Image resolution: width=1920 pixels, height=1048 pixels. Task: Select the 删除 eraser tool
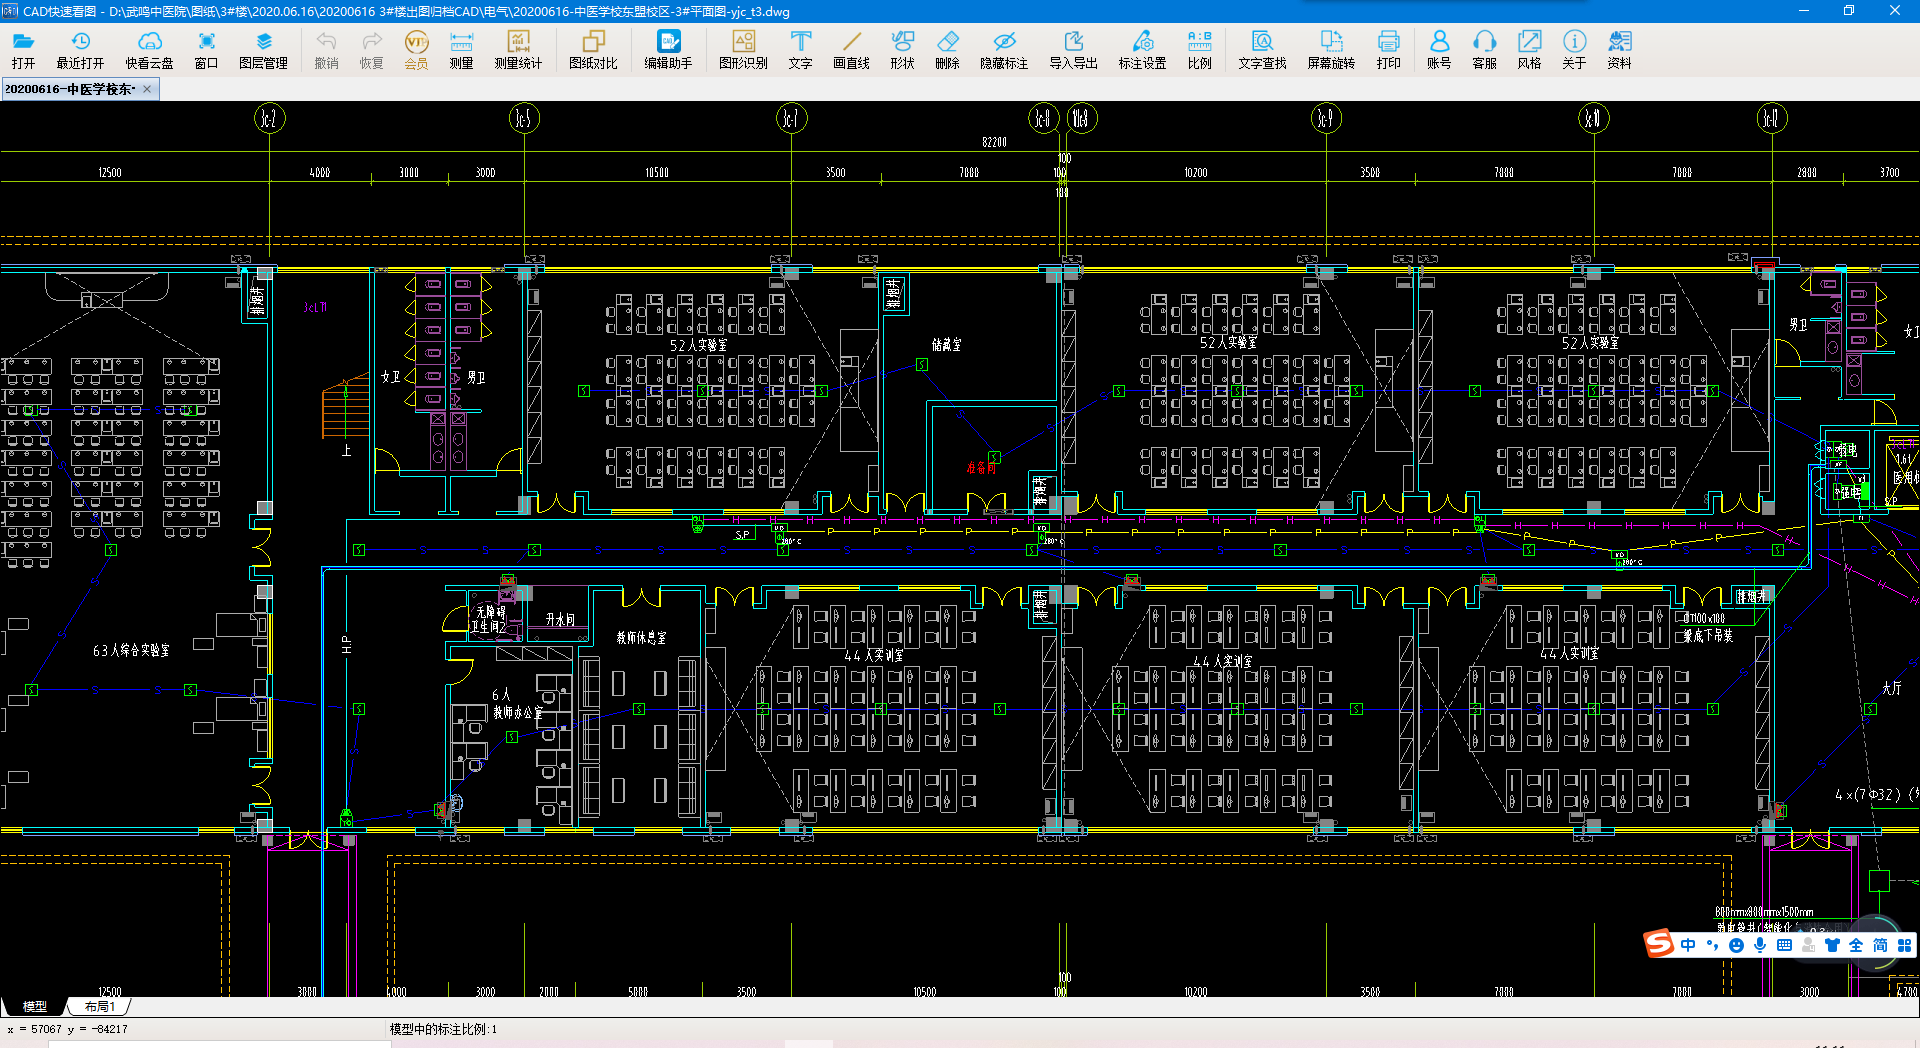(947, 50)
